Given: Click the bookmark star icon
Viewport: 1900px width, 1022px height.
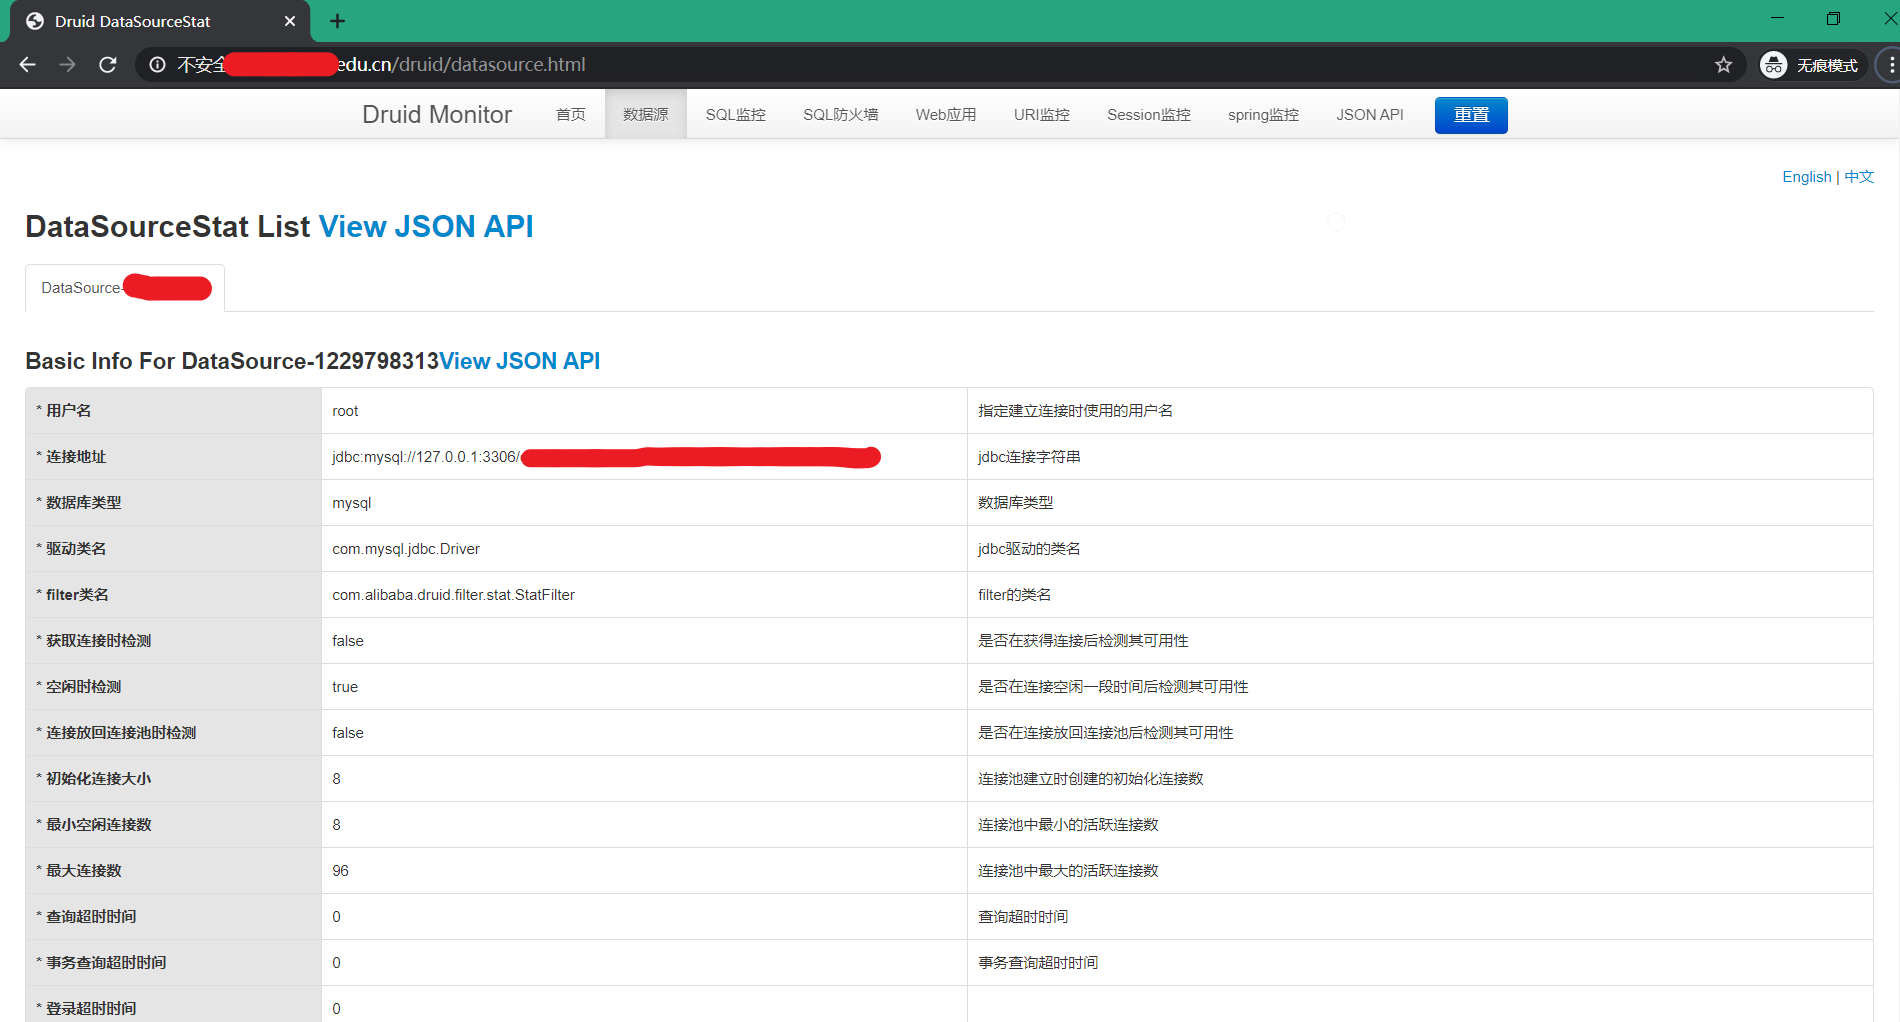Looking at the screenshot, I should [1723, 64].
